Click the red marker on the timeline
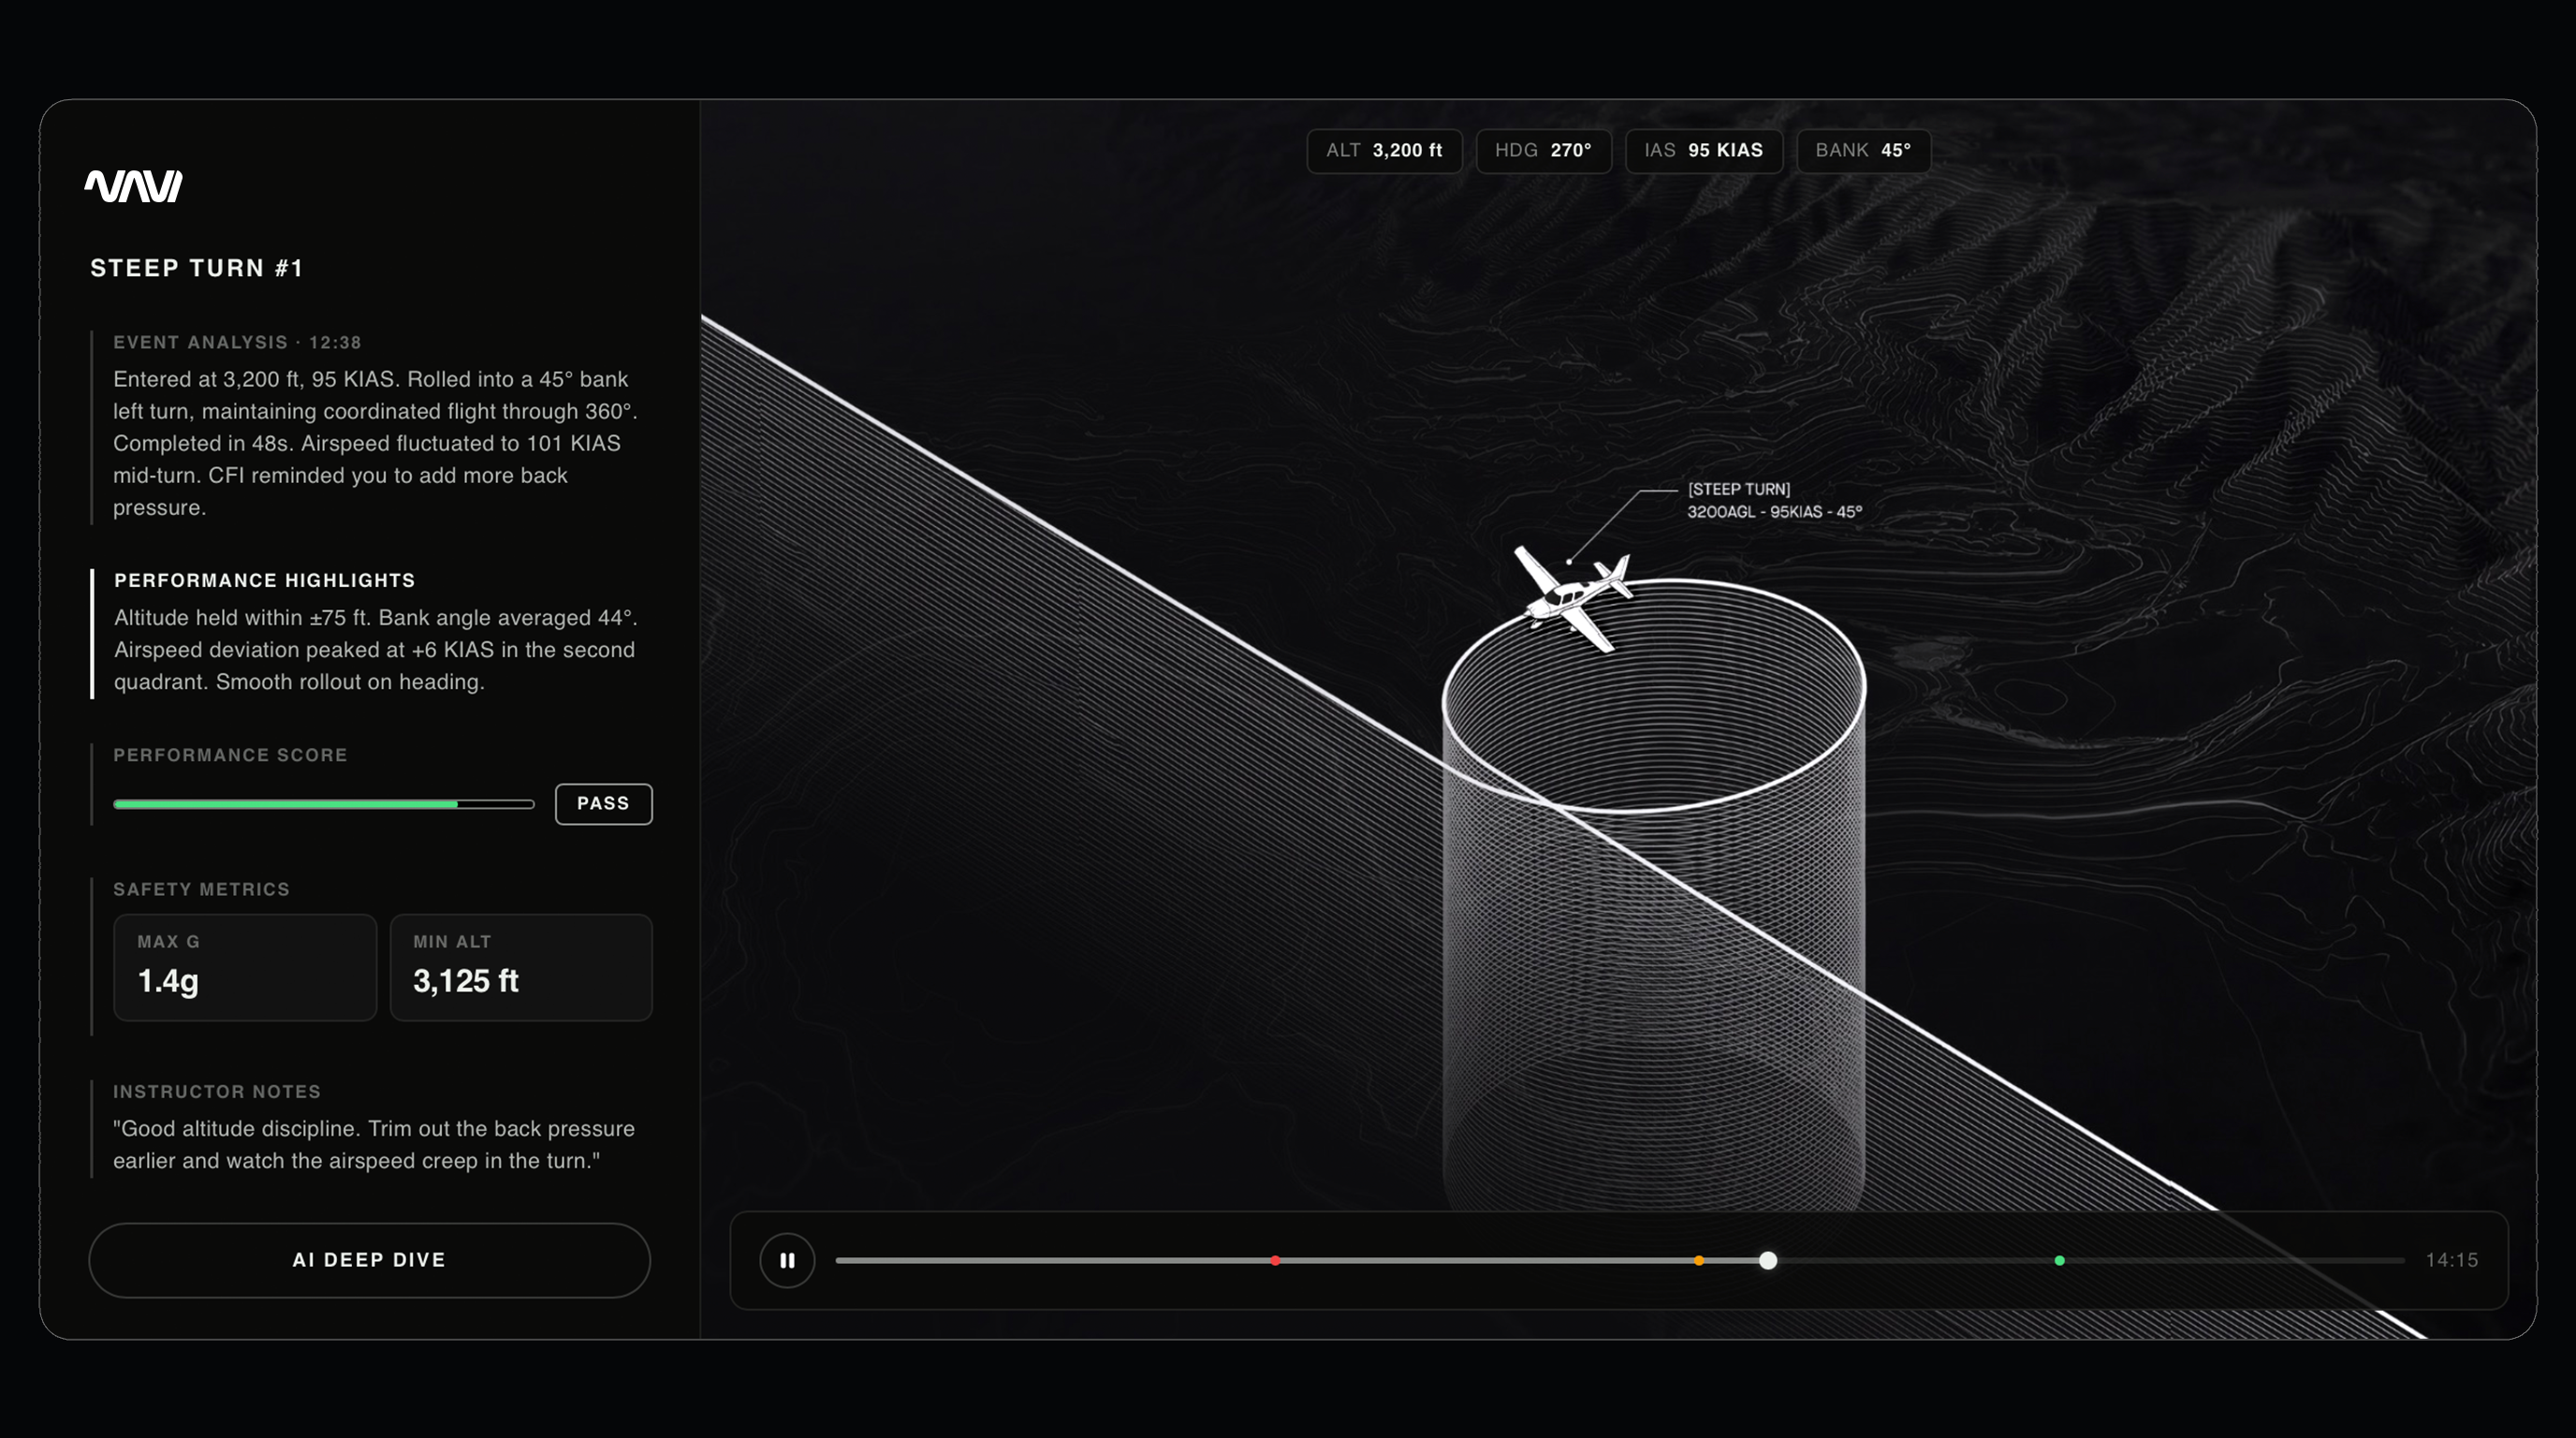The width and height of the screenshot is (2576, 1438). tap(1275, 1261)
